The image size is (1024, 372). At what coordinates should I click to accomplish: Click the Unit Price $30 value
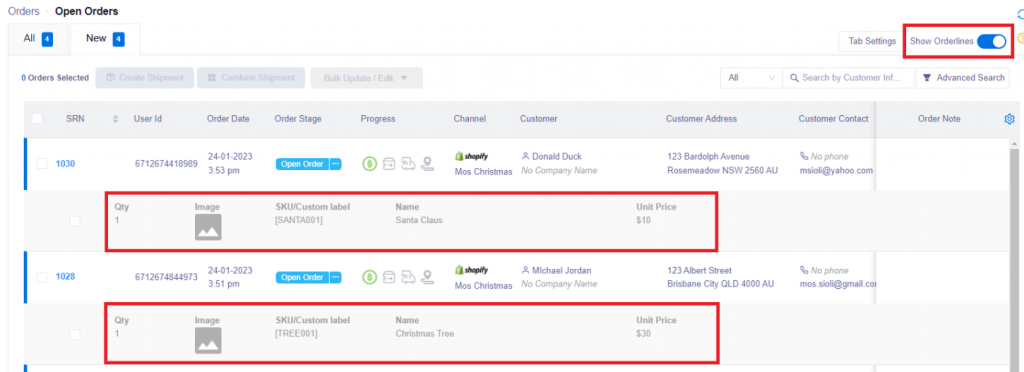[x=643, y=333]
